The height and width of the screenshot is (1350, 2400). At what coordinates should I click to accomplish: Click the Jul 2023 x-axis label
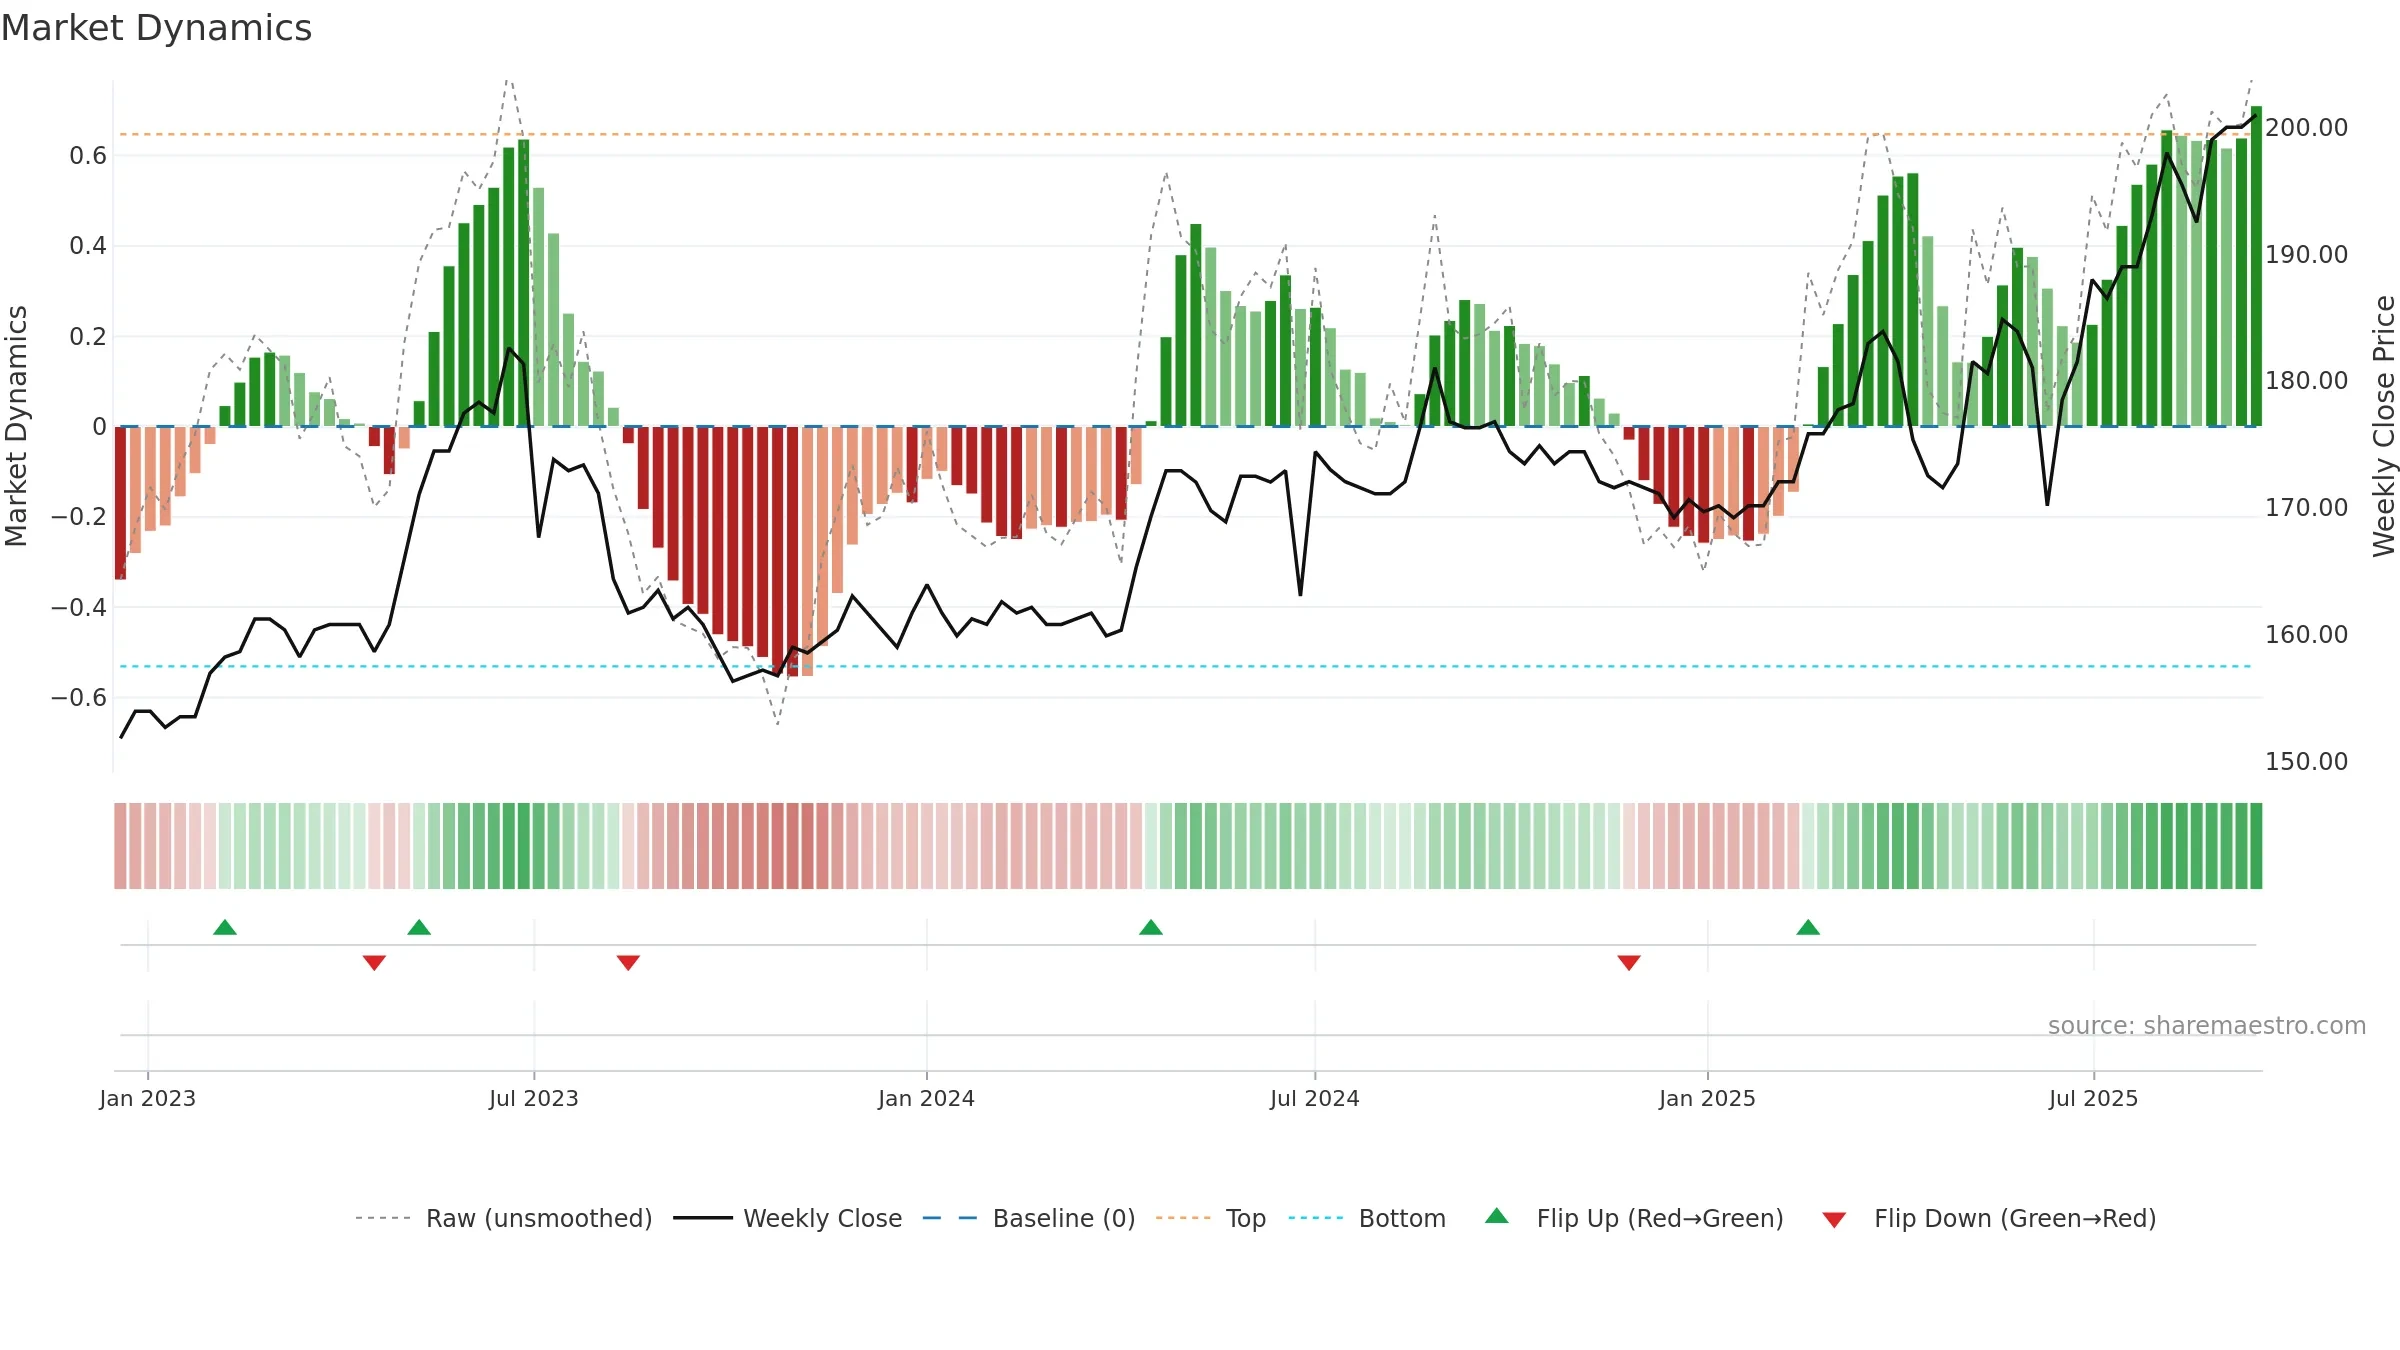point(534,1098)
